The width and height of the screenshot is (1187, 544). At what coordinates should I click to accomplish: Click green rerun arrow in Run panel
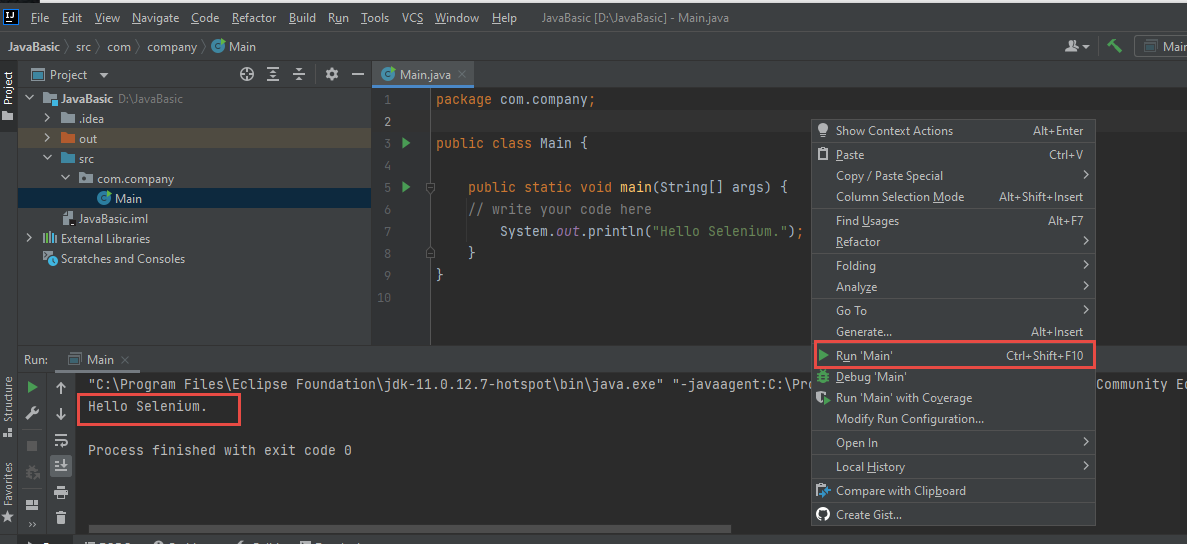(33, 387)
